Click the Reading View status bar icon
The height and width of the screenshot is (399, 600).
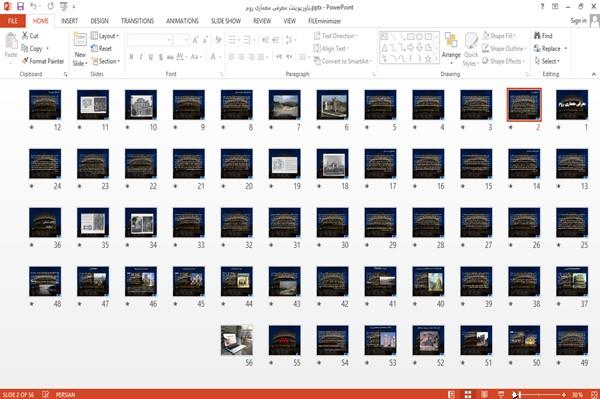click(x=484, y=394)
